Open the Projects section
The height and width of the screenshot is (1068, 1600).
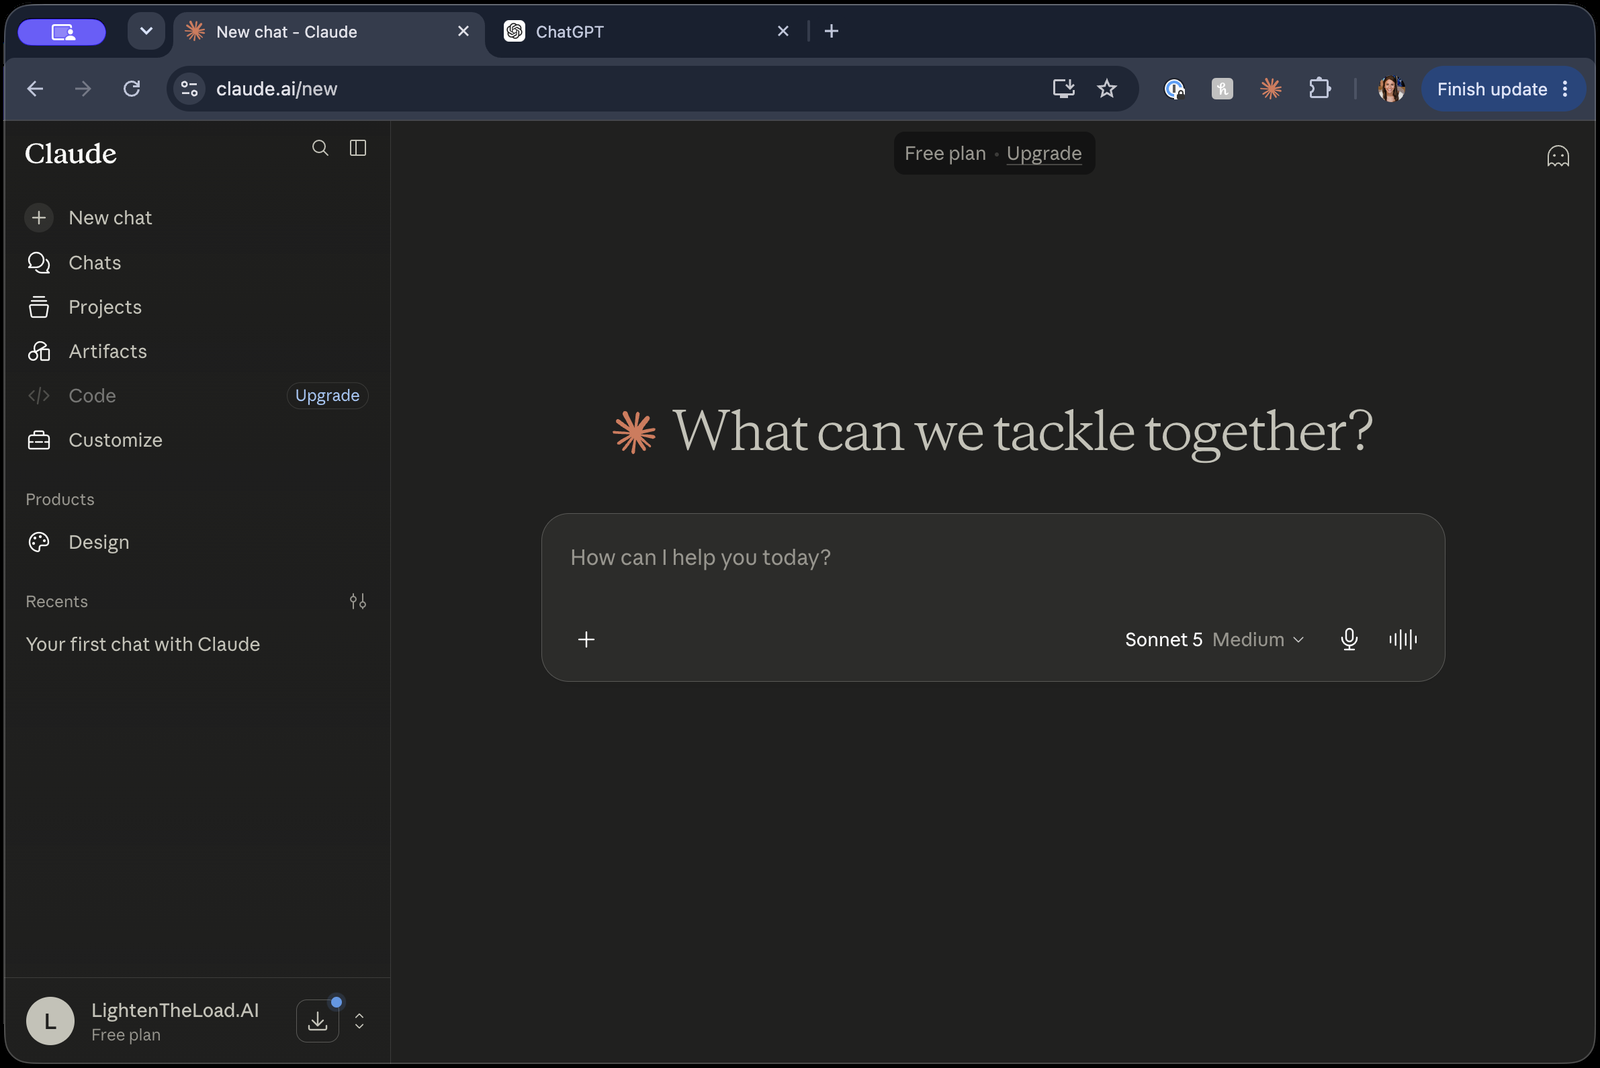[x=197, y=307]
